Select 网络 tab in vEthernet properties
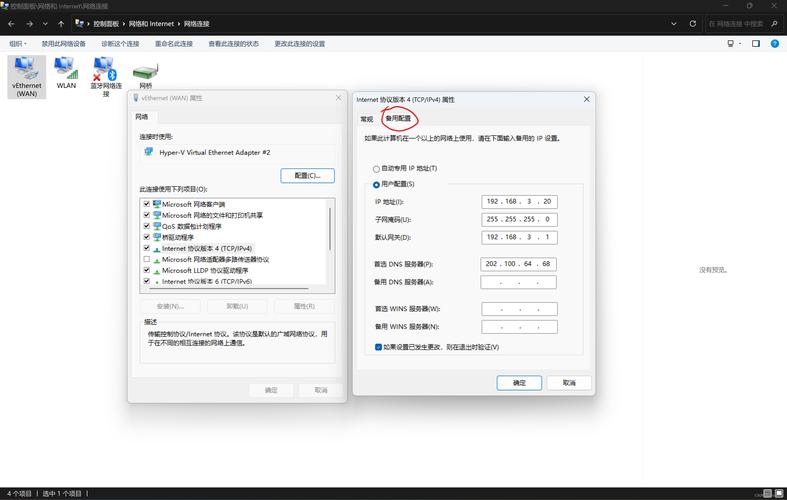This screenshot has width=787, height=500. (x=142, y=116)
